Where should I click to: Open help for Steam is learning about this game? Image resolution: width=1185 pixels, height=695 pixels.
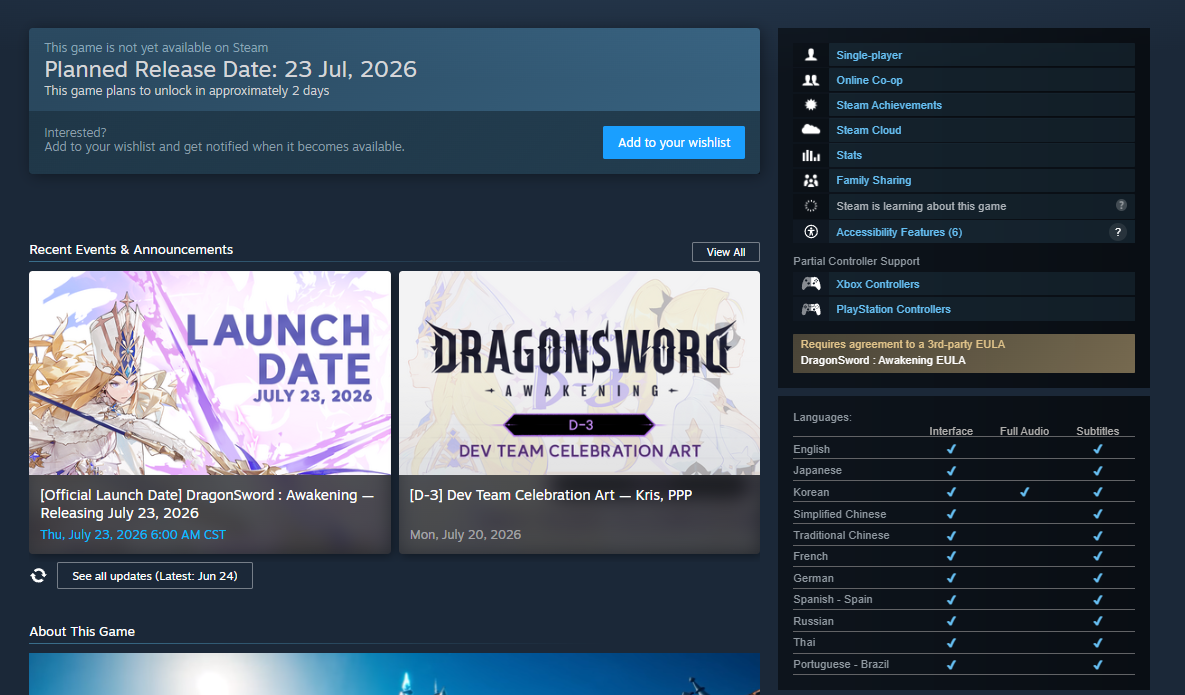click(1122, 205)
